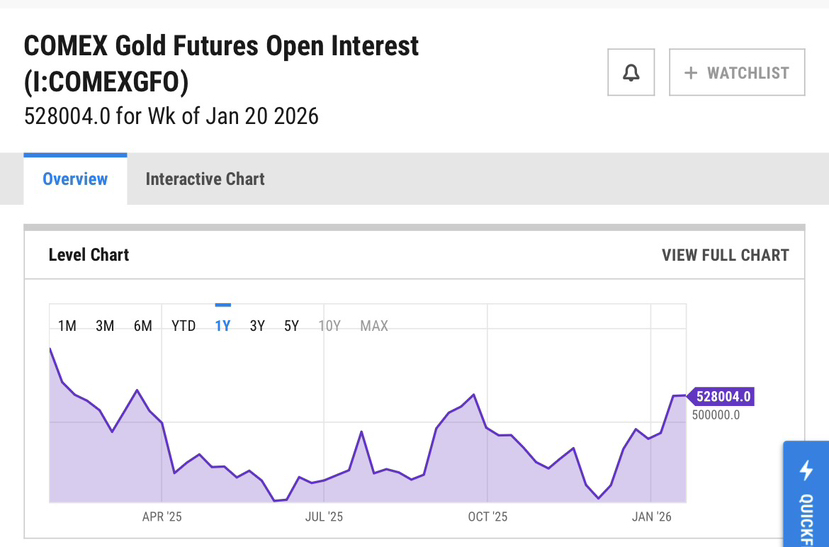The width and height of the screenshot is (829, 547).
Task: Click the APR '25 axis label
Action: [x=162, y=517]
